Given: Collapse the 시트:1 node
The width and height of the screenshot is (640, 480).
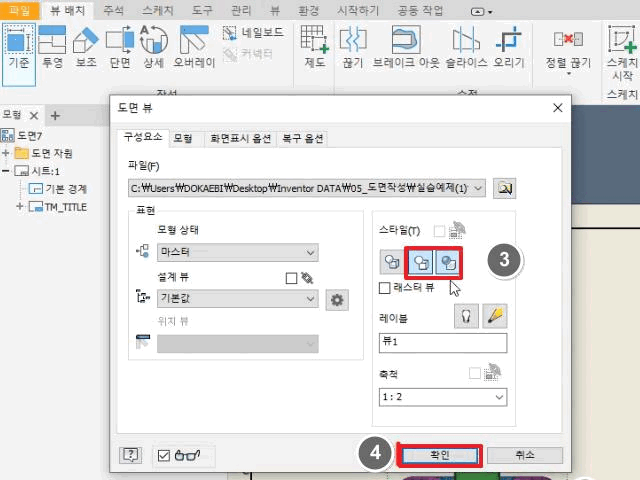Looking at the screenshot, I should tap(6, 171).
